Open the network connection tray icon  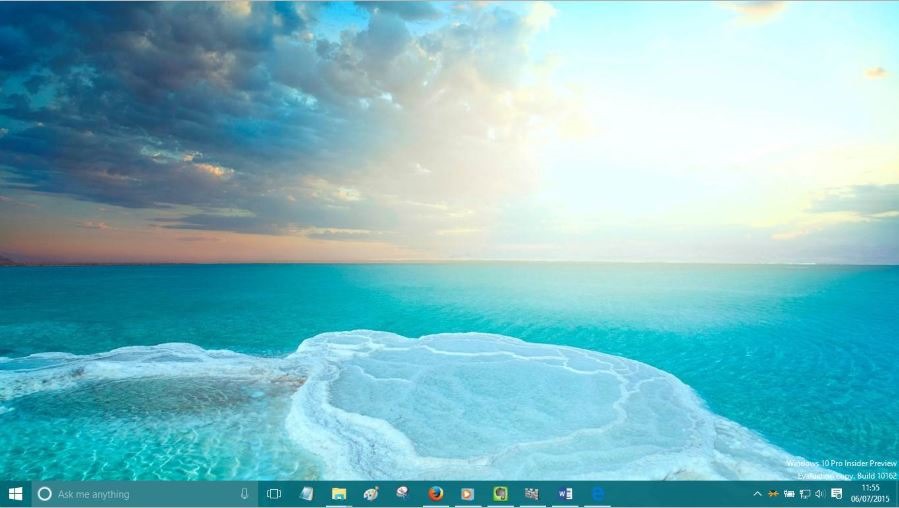[x=805, y=494]
